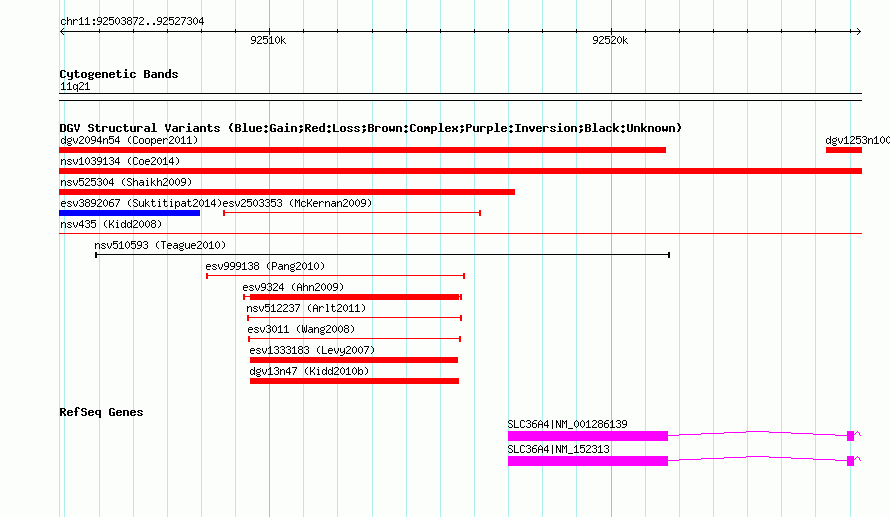Click the 92520k ruler tick label

(x=610, y=40)
